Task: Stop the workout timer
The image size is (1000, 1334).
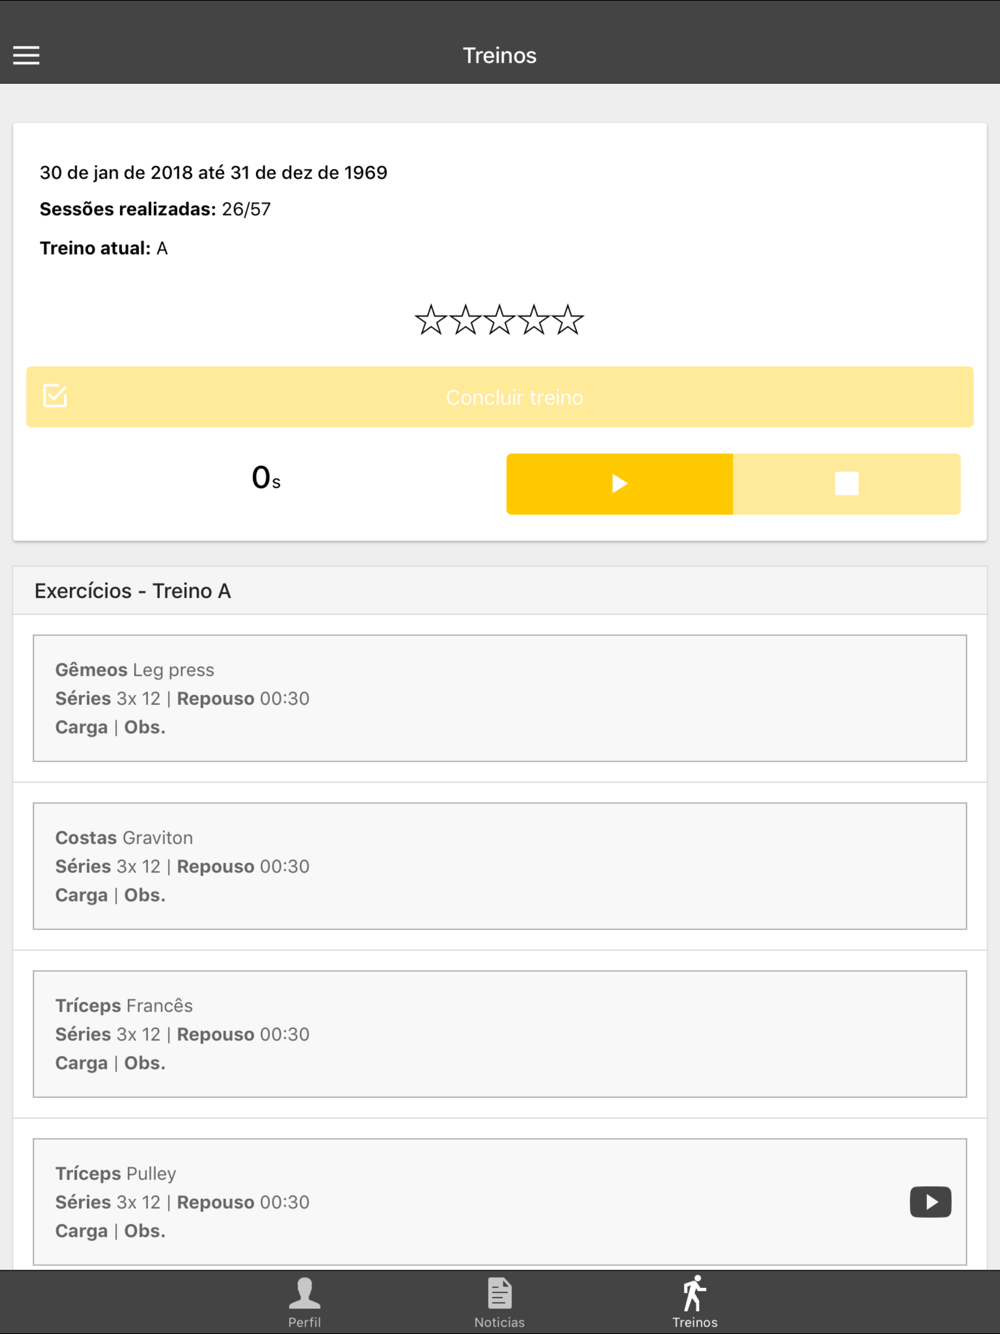Action: pos(846,484)
